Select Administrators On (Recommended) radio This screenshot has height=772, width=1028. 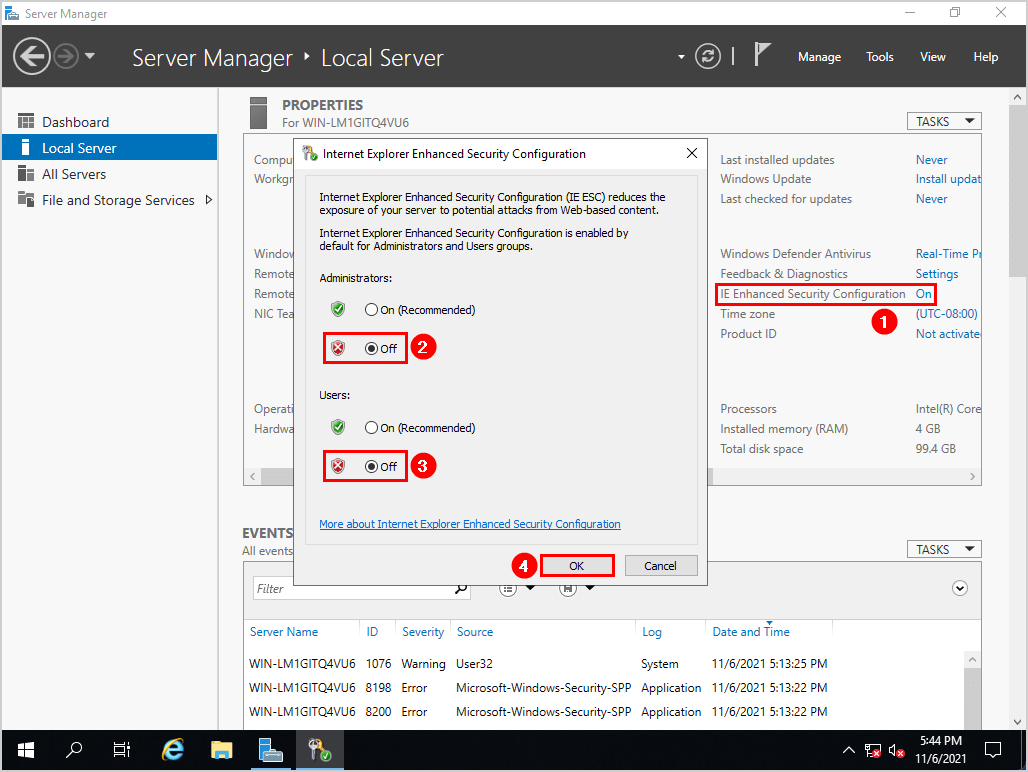point(371,309)
